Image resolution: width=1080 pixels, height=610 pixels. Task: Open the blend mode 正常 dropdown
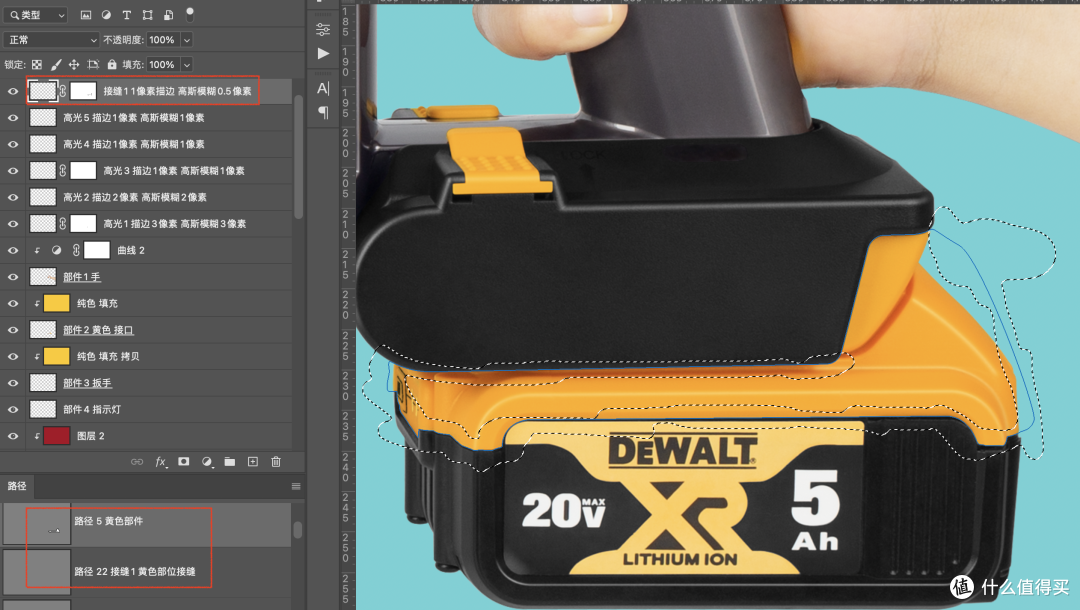coord(52,40)
